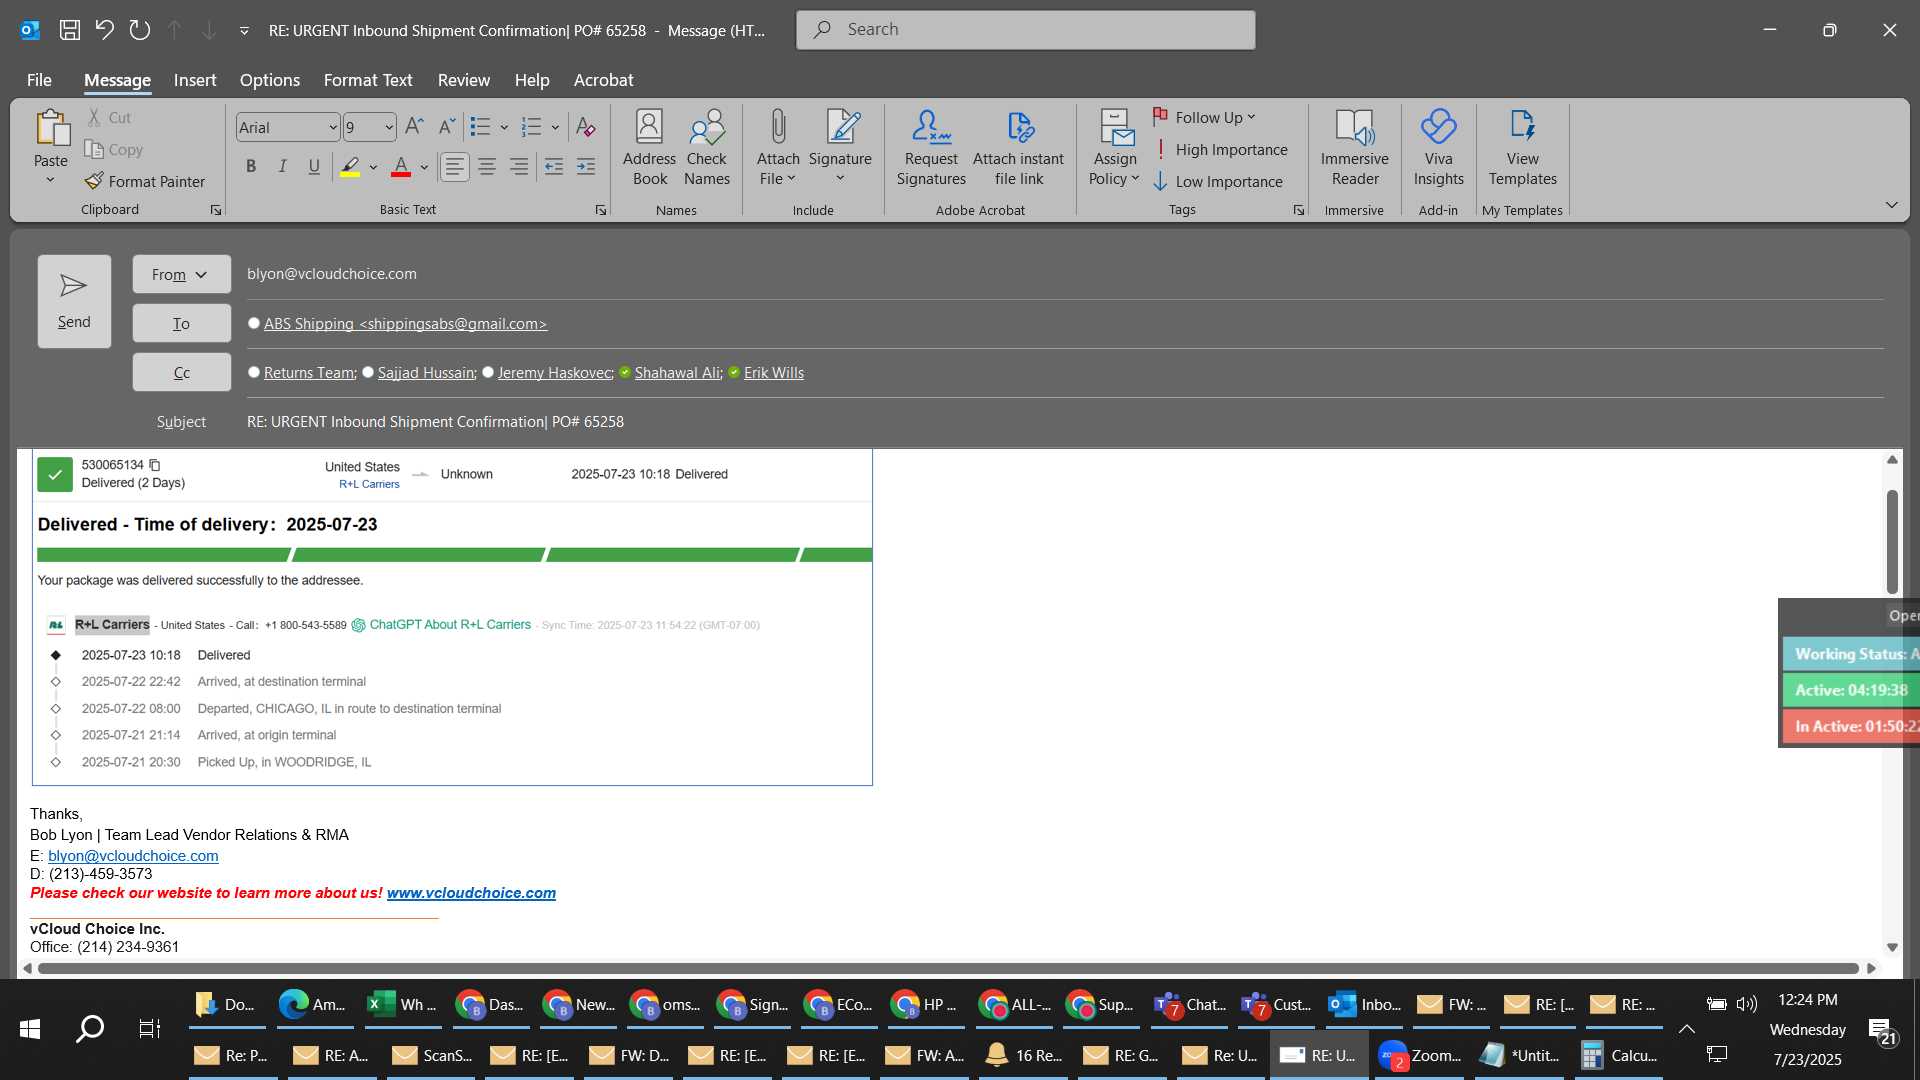Viewport: 1920px width, 1080px height.
Task: Click View Templates icon
Action: [x=1522, y=148]
